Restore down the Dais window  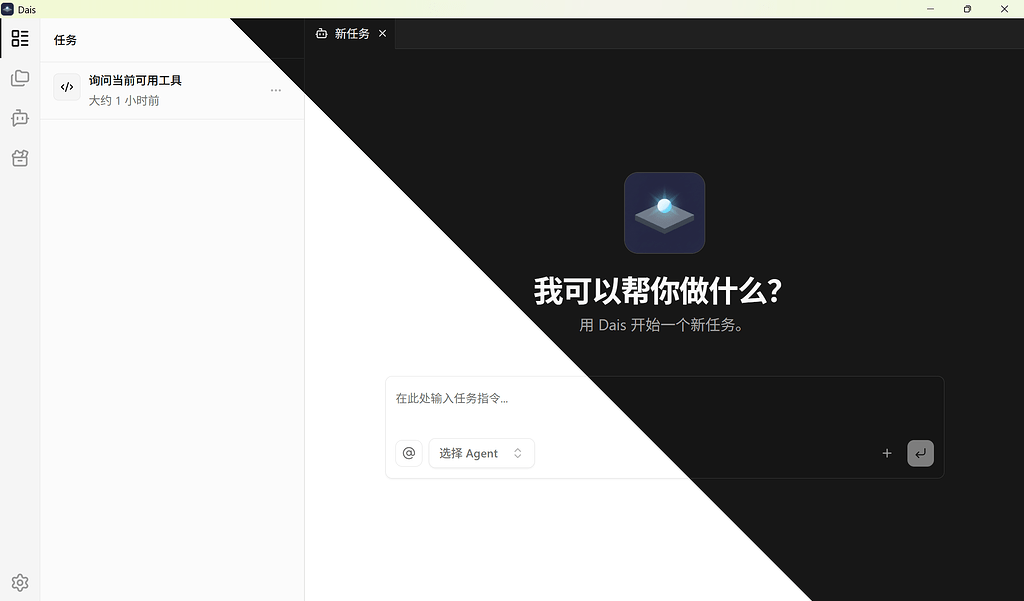coord(967,9)
